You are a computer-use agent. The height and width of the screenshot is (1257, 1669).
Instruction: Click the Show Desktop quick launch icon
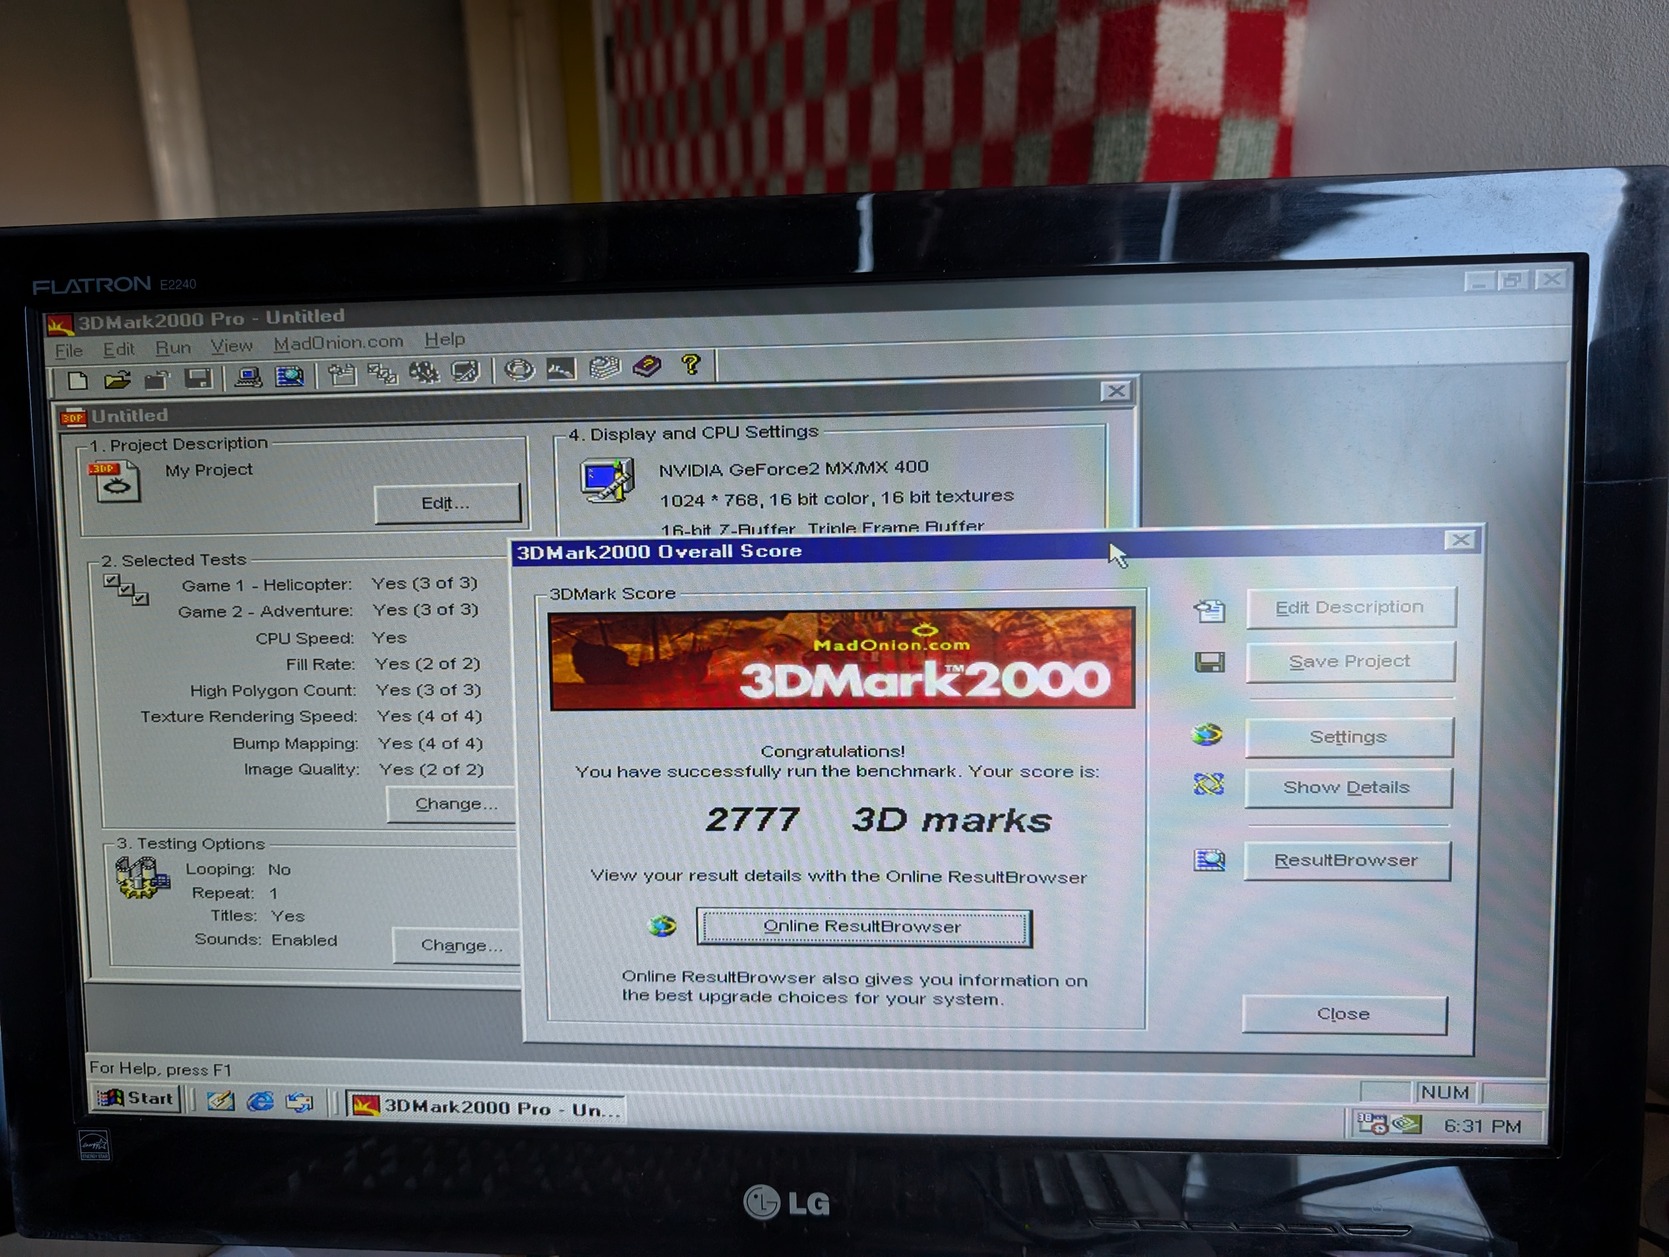220,1101
